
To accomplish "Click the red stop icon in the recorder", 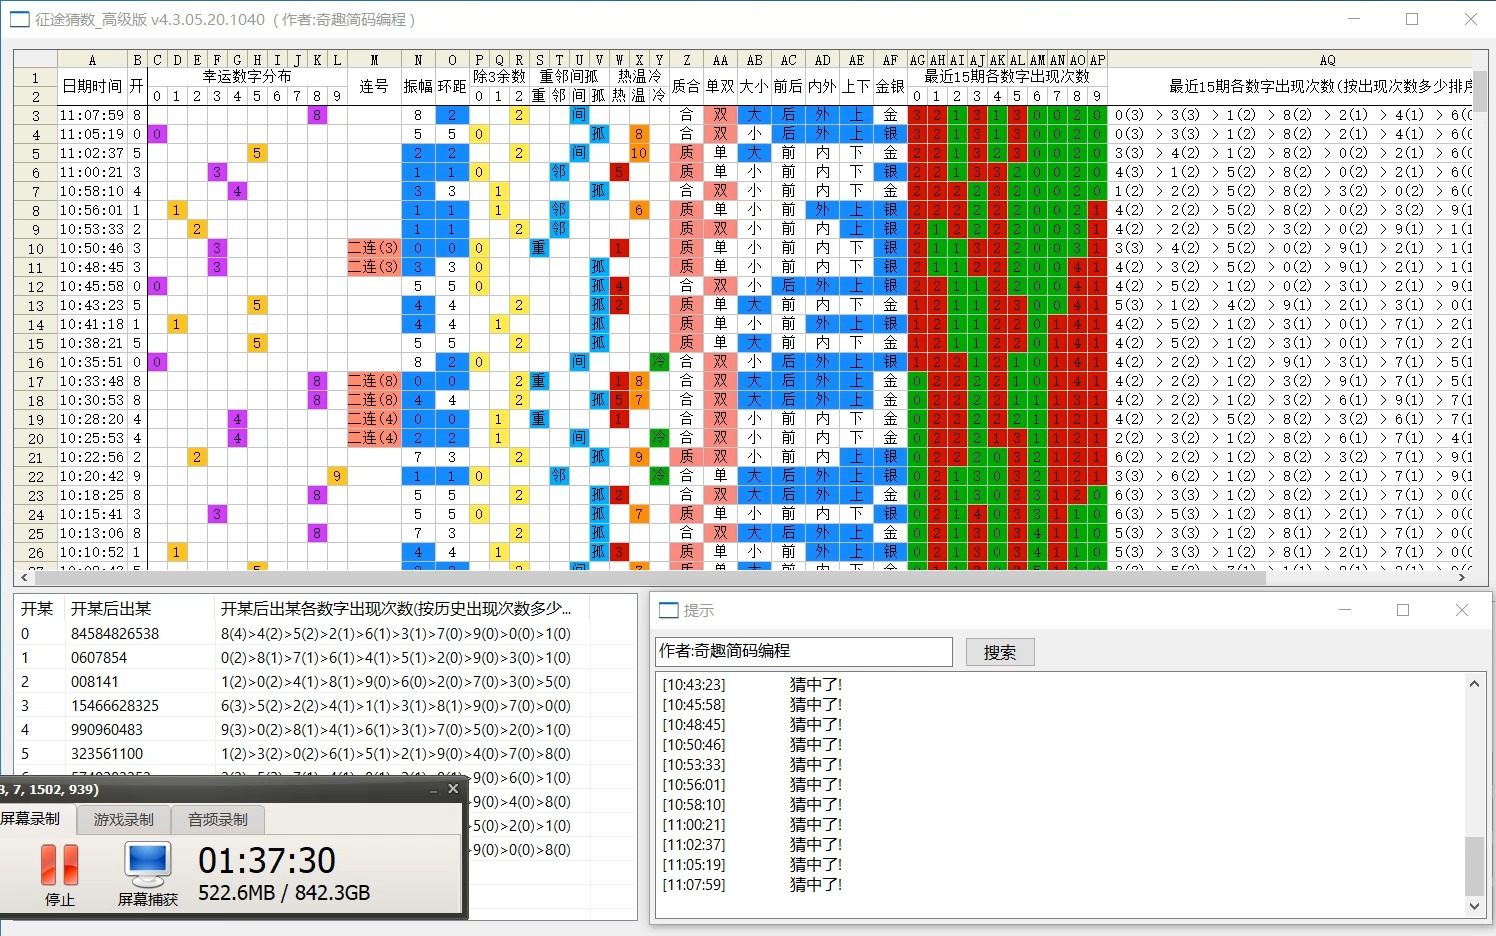I will pyautogui.click(x=59, y=865).
